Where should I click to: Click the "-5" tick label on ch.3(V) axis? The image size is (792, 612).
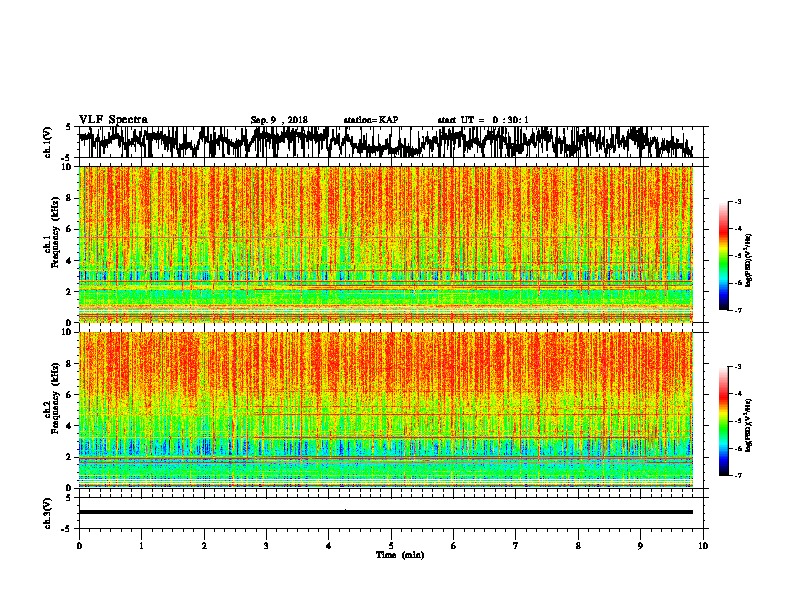[66, 529]
